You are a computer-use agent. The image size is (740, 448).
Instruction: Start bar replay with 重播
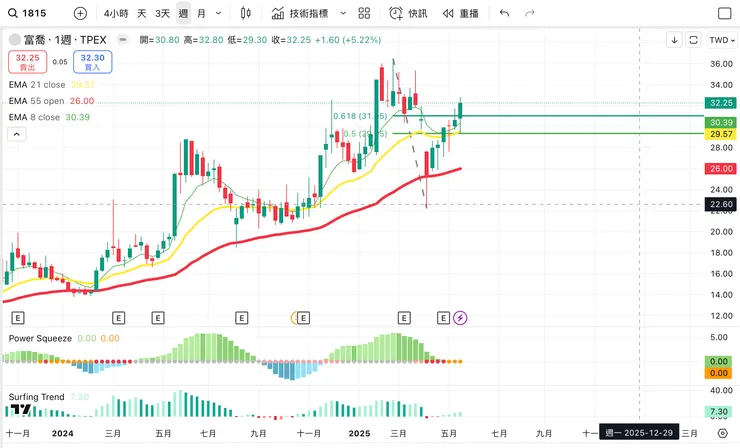coord(460,14)
